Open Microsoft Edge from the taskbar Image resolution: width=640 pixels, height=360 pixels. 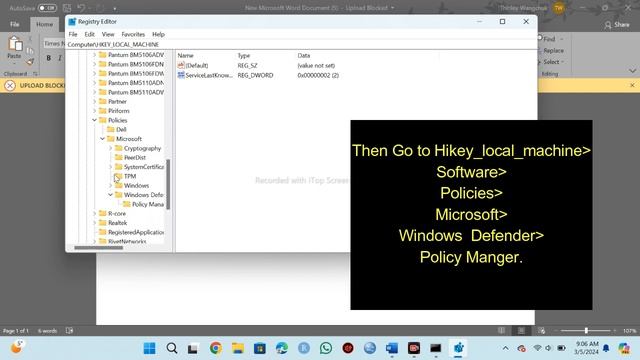(282, 348)
